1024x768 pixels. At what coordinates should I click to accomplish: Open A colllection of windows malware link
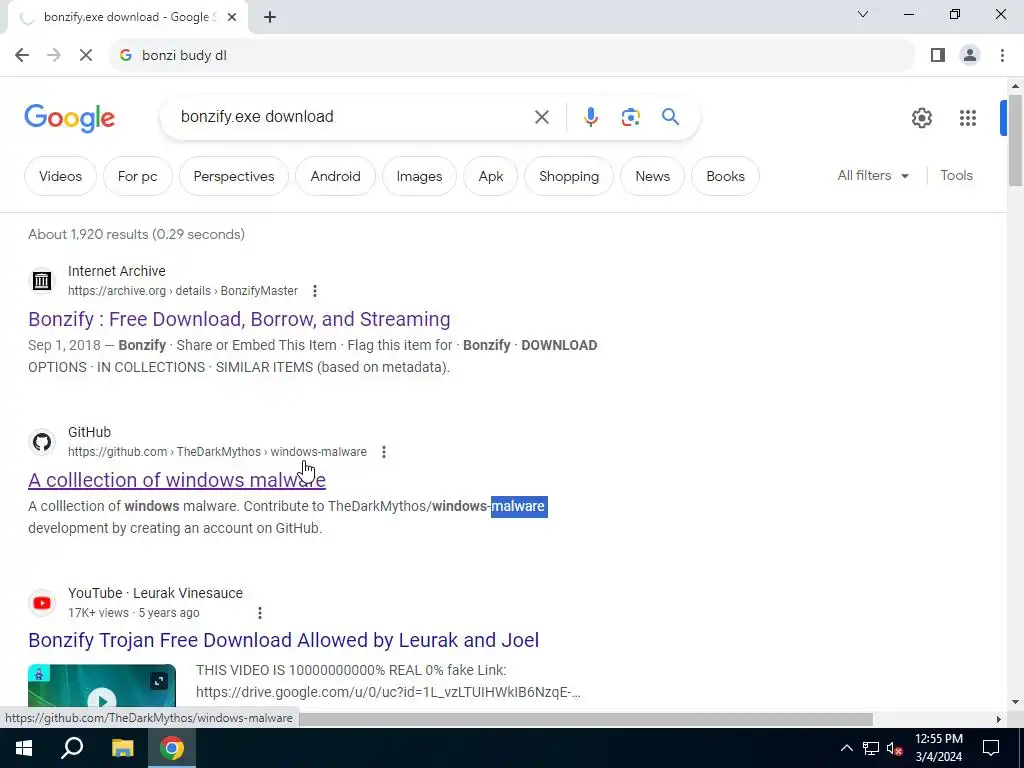pos(176,480)
